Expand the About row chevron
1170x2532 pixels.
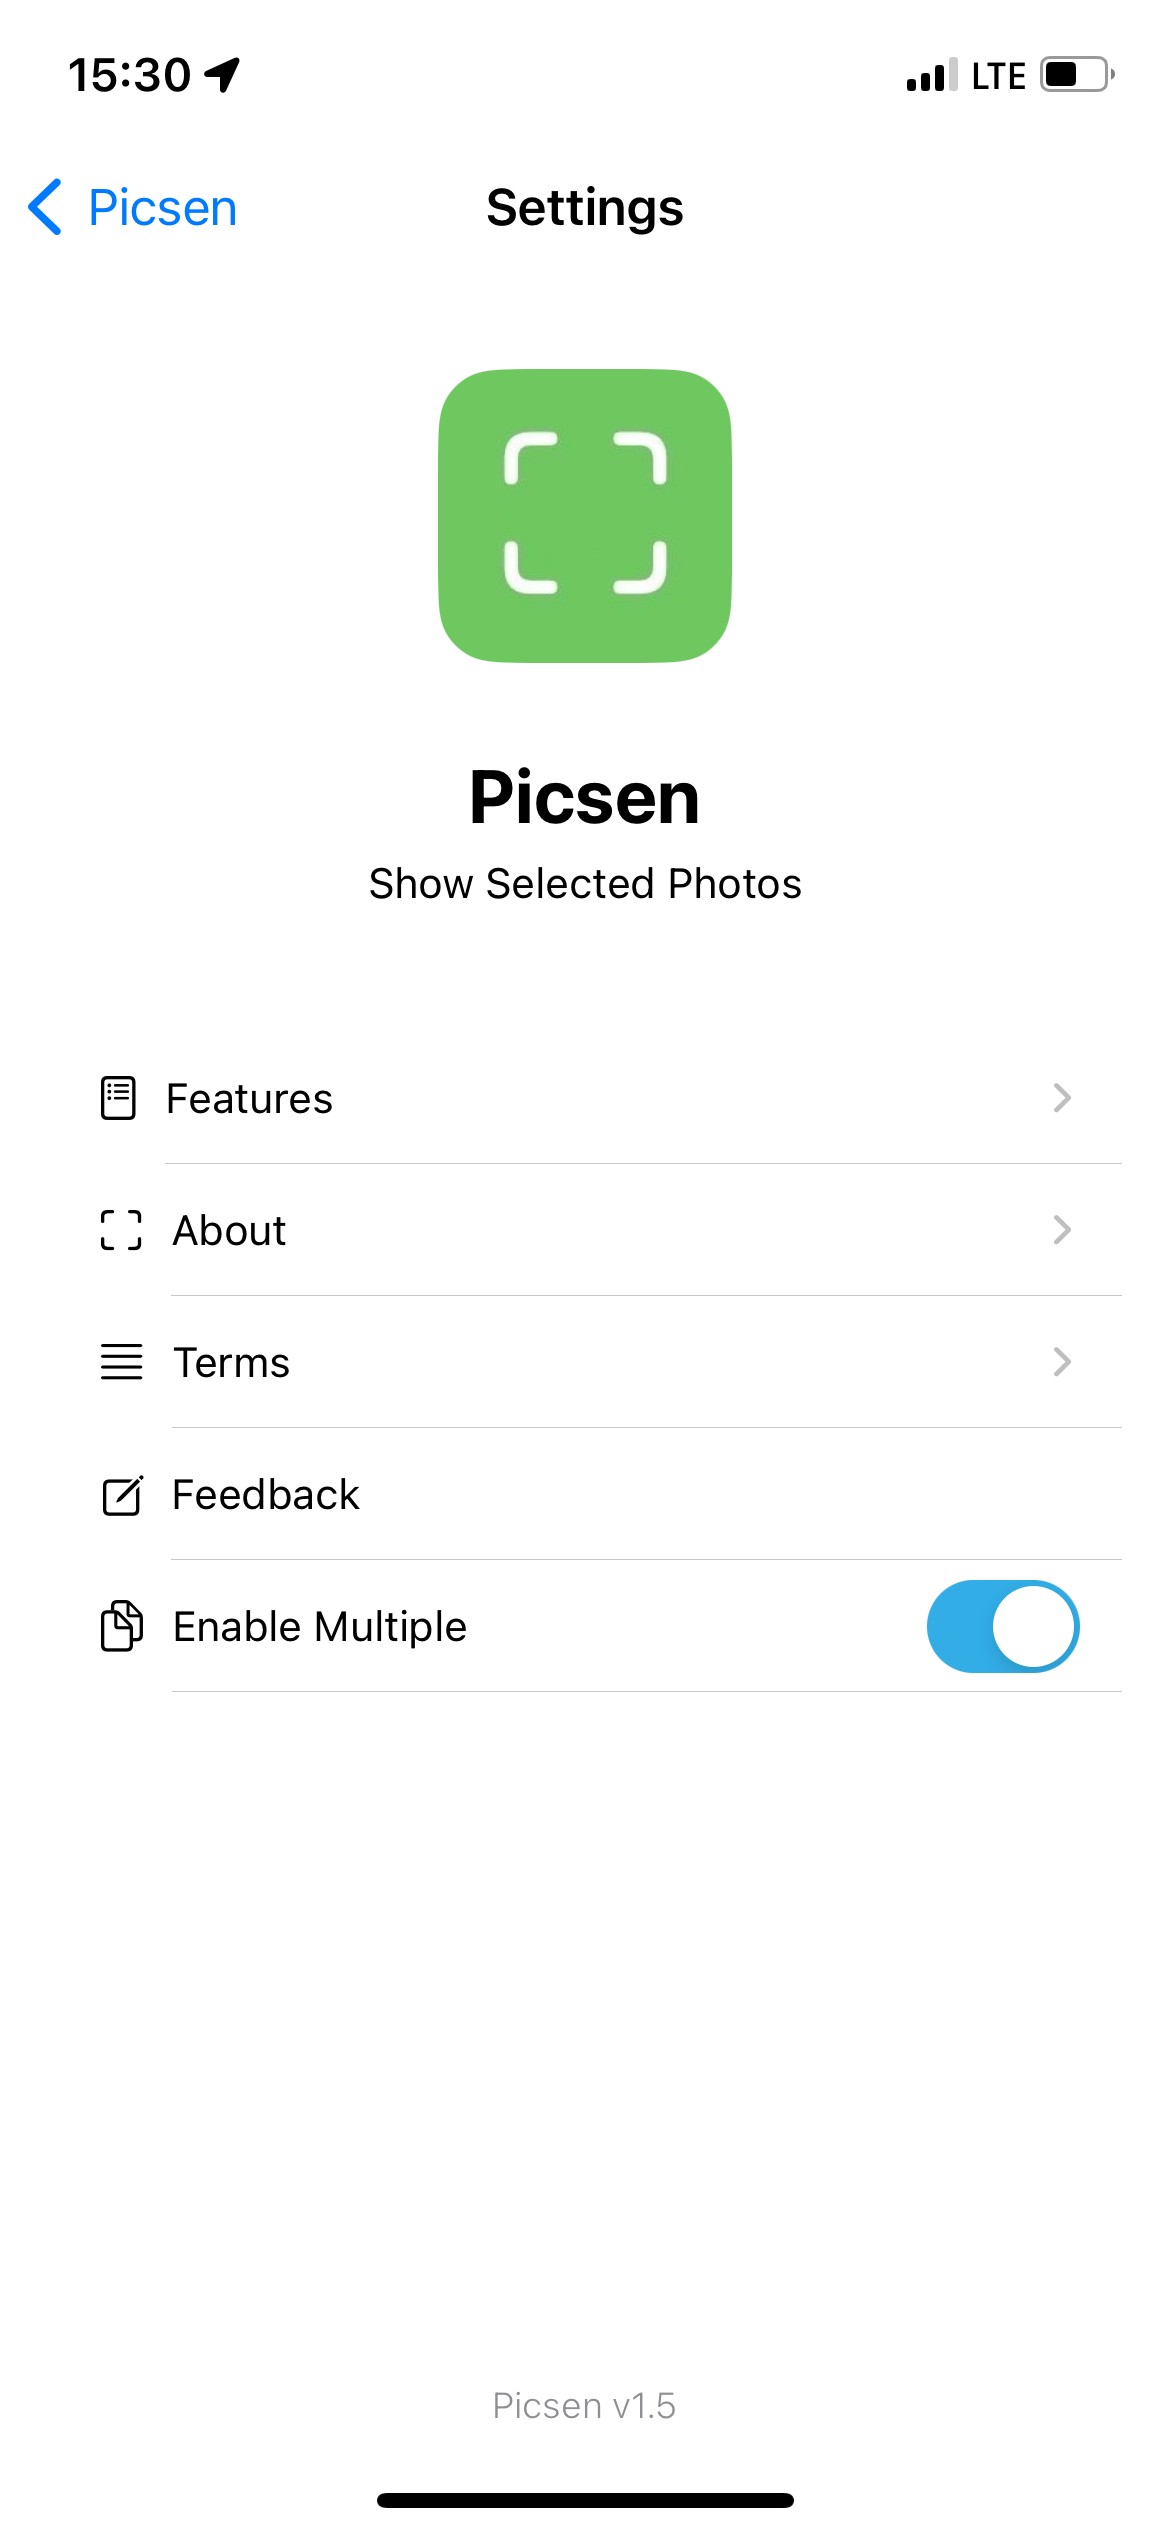[1062, 1230]
